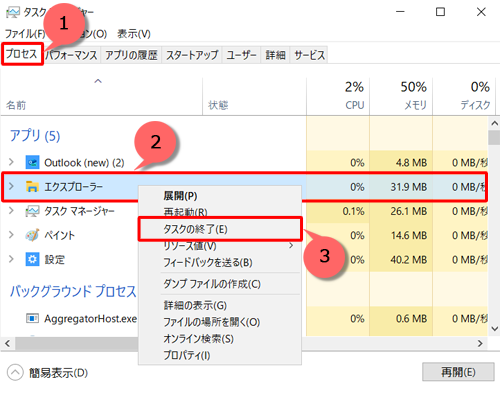Image resolution: width=500 pixels, height=393 pixels.
Task: Click the 0.1% CPU value
Action: [x=353, y=211]
